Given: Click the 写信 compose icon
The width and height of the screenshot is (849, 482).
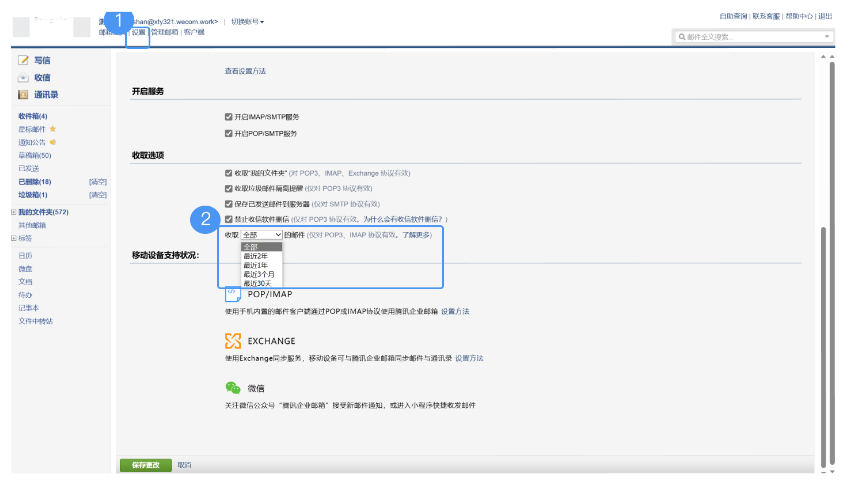Looking at the screenshot, I should point(22,61).
